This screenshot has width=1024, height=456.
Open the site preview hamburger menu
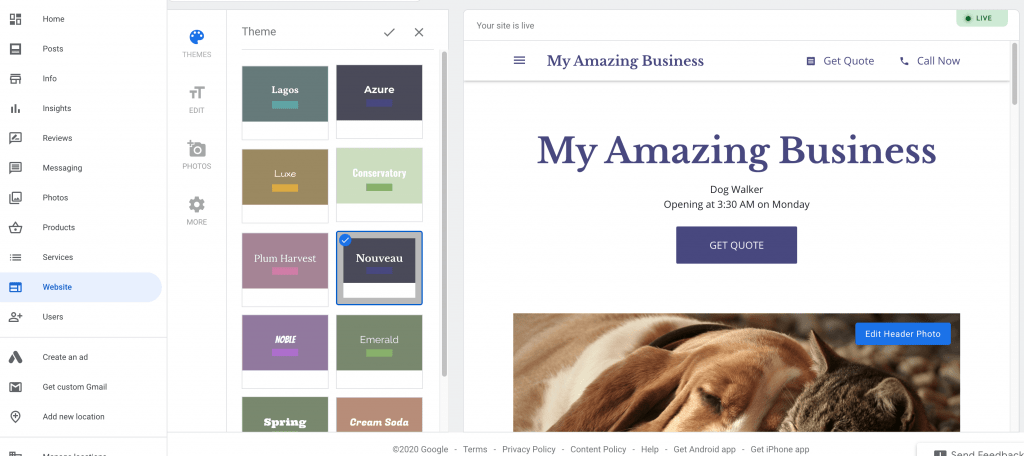pyautogui.click(x=519, y=61)
